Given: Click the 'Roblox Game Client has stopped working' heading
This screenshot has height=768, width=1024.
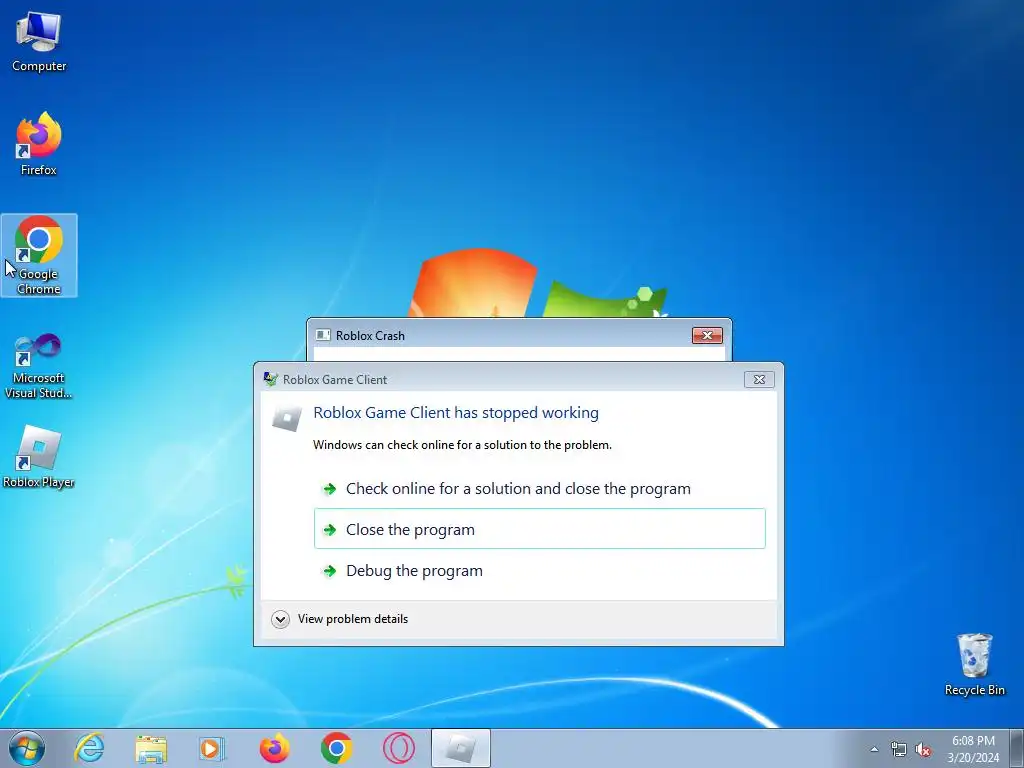Looking at the screenshot, I should 456,413.
